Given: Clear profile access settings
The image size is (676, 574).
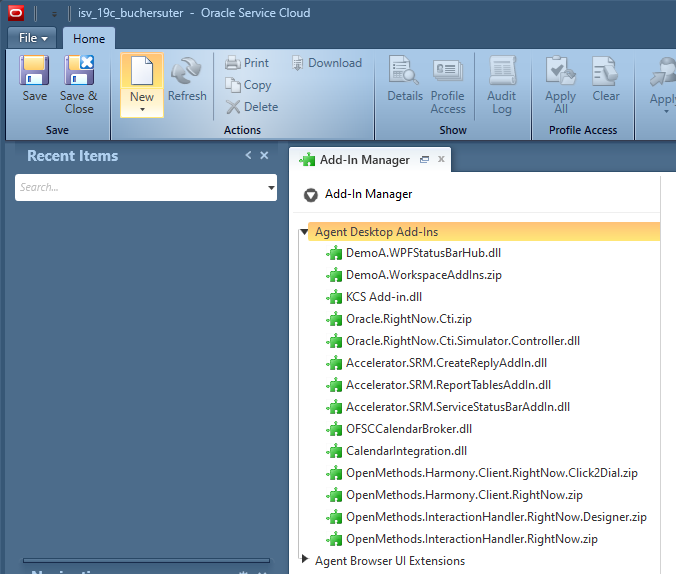Looking at the screenshot, I should pos(605,78).
